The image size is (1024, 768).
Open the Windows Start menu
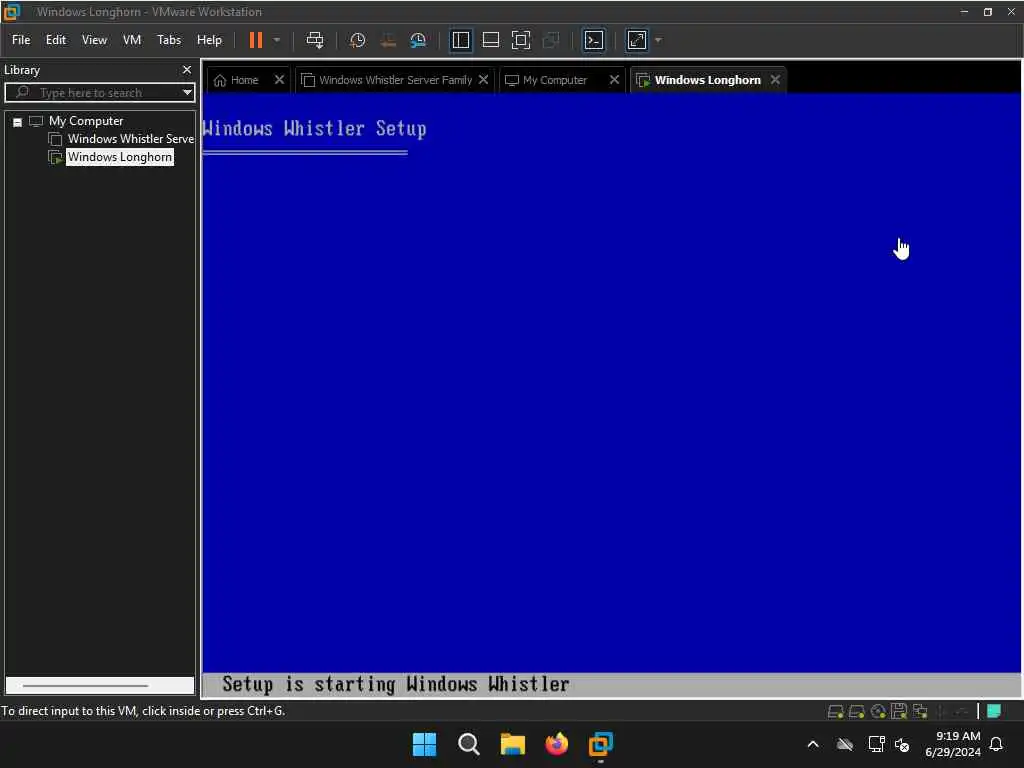pos(424,744)
